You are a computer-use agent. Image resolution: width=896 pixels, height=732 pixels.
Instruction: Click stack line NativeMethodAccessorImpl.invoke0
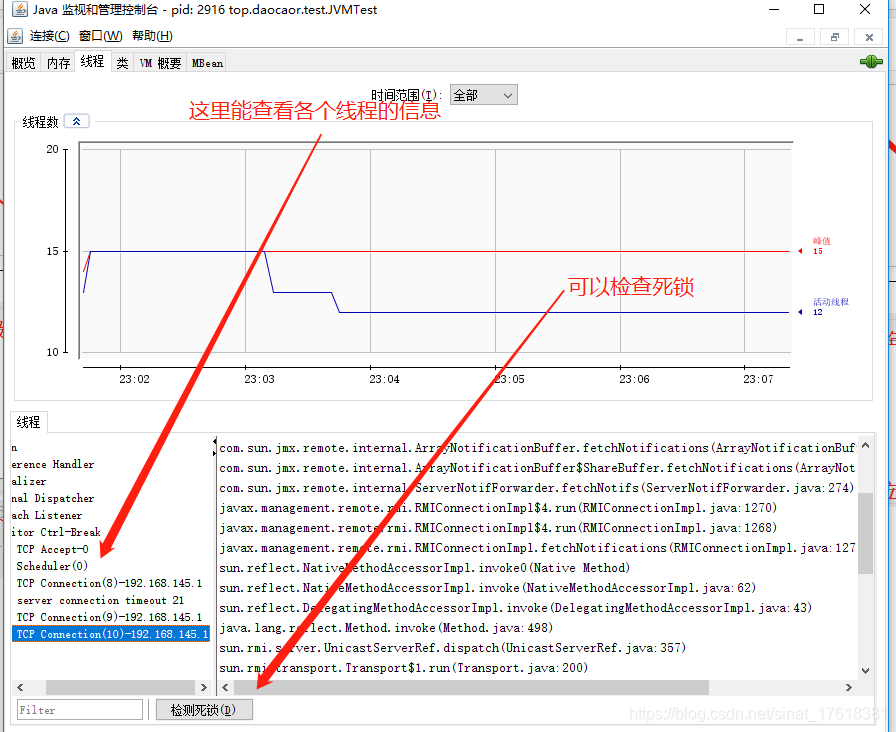tap(425, 568)
